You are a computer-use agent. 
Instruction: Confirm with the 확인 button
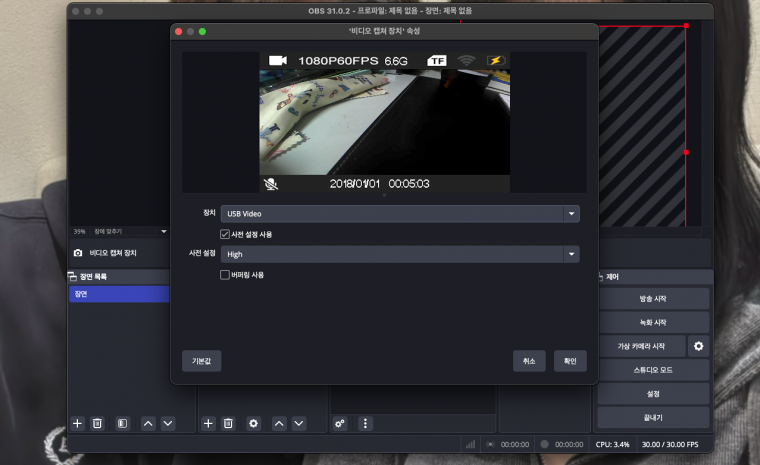point(570,361)
